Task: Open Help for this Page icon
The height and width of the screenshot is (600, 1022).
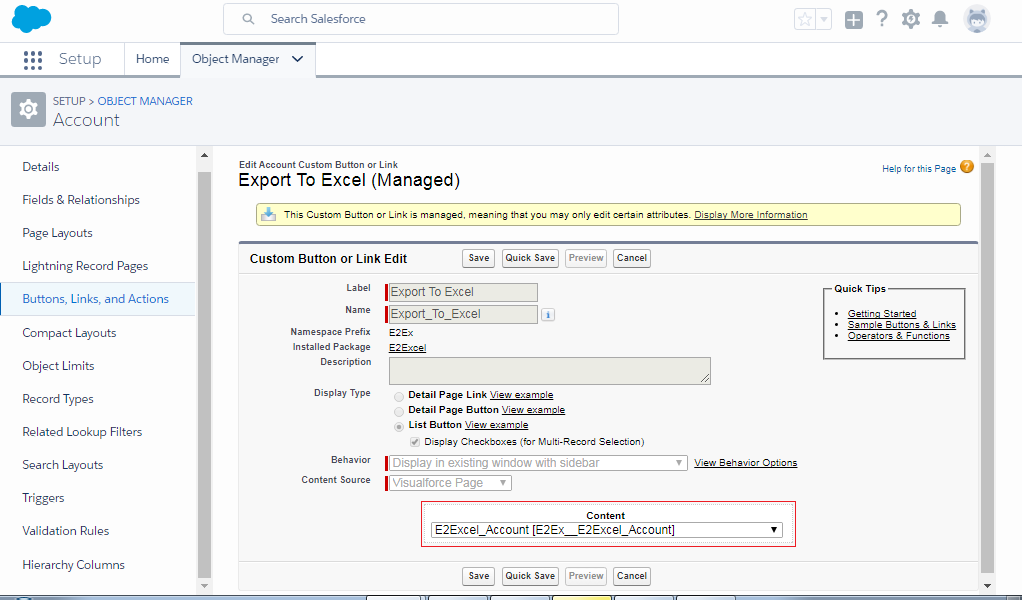Action: [x=965, y=168]
